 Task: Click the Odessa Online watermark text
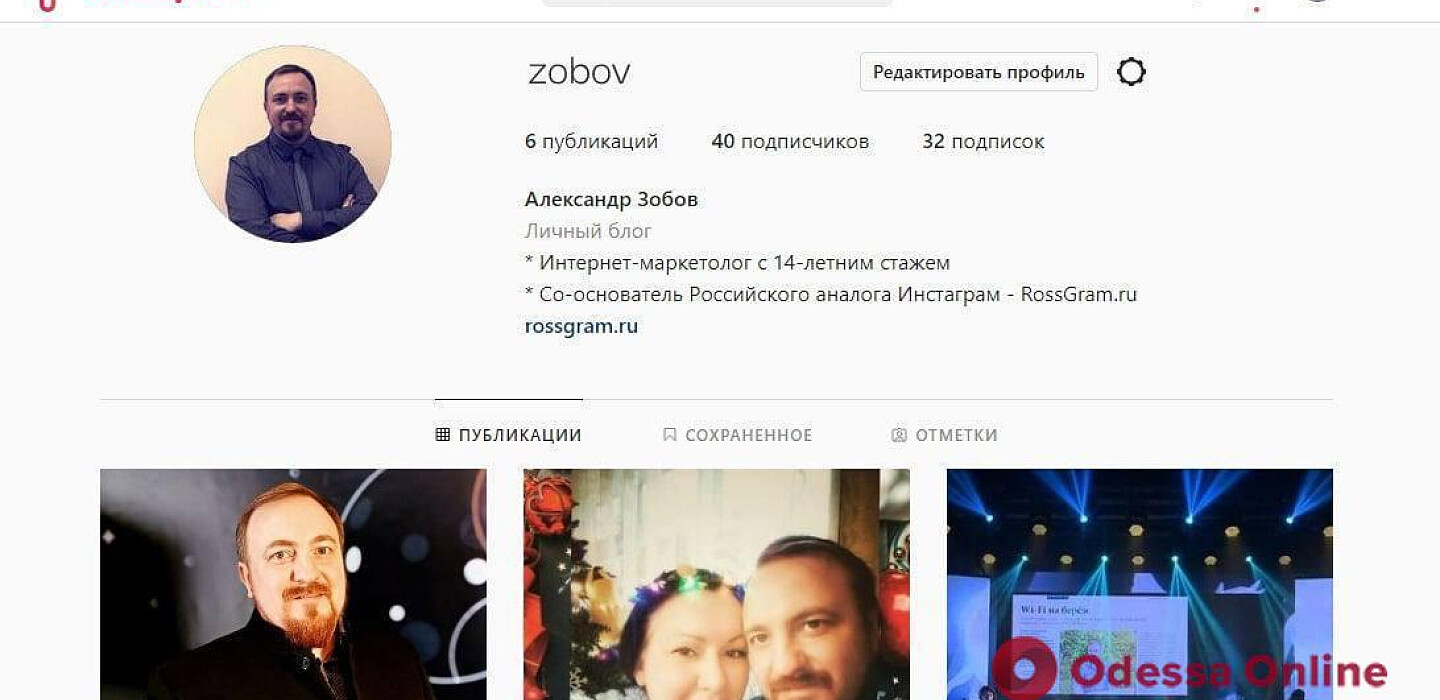tap(1227, 671)
